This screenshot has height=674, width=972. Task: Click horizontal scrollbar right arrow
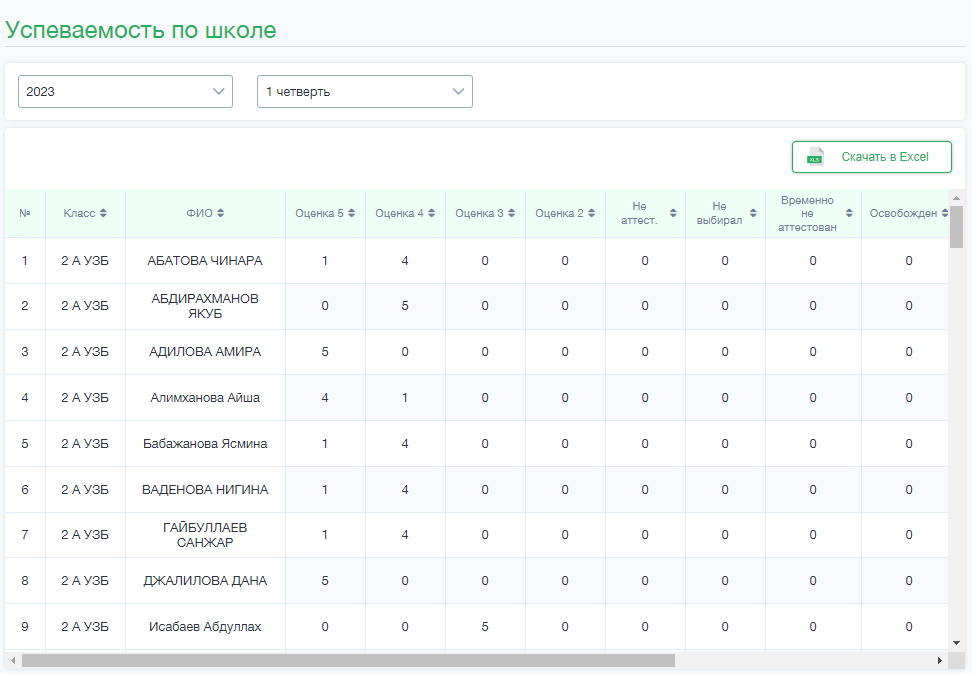pos(940,660)
